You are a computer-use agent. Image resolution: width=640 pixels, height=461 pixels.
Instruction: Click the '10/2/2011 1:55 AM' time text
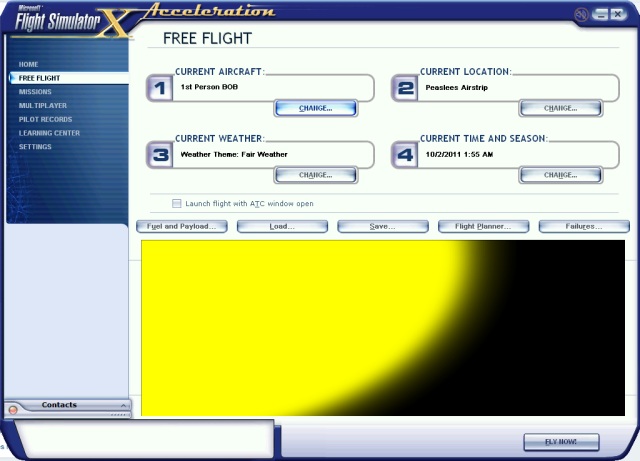(459, 154)
